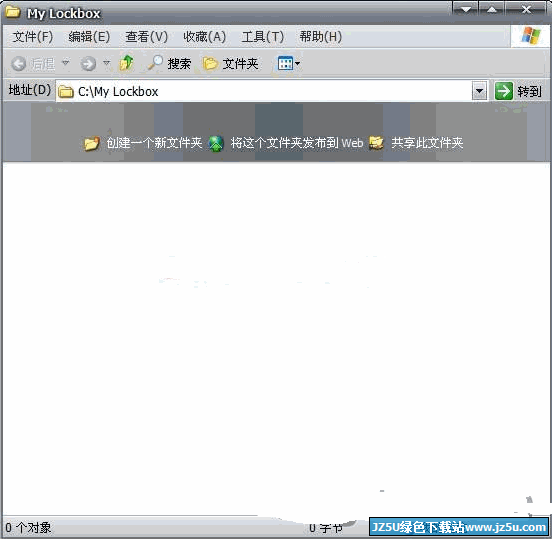Open the 查看(V) menu
This screenshot has height=539, width=552.
pyautogui.click(x=146, y=37)
